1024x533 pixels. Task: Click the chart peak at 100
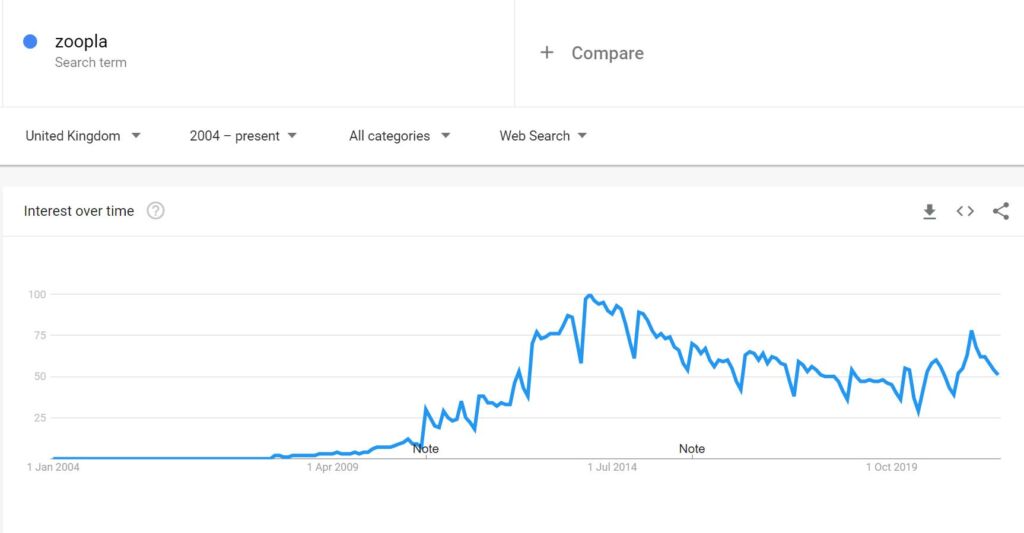pos(590,296)
